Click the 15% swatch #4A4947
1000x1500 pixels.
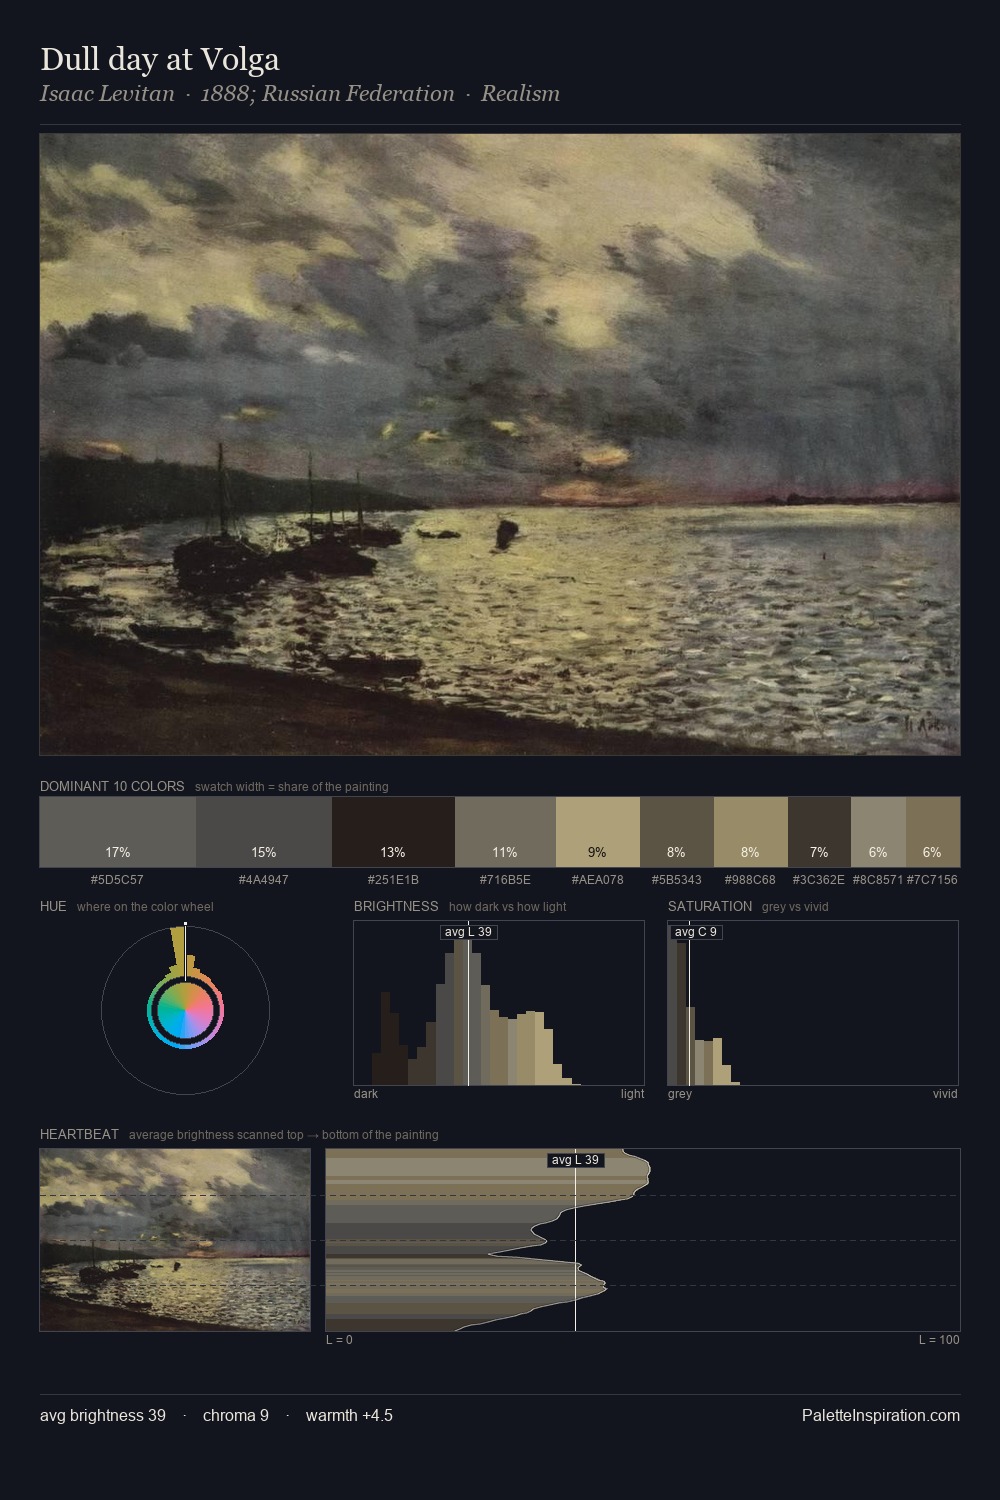[x=263, y=832]
